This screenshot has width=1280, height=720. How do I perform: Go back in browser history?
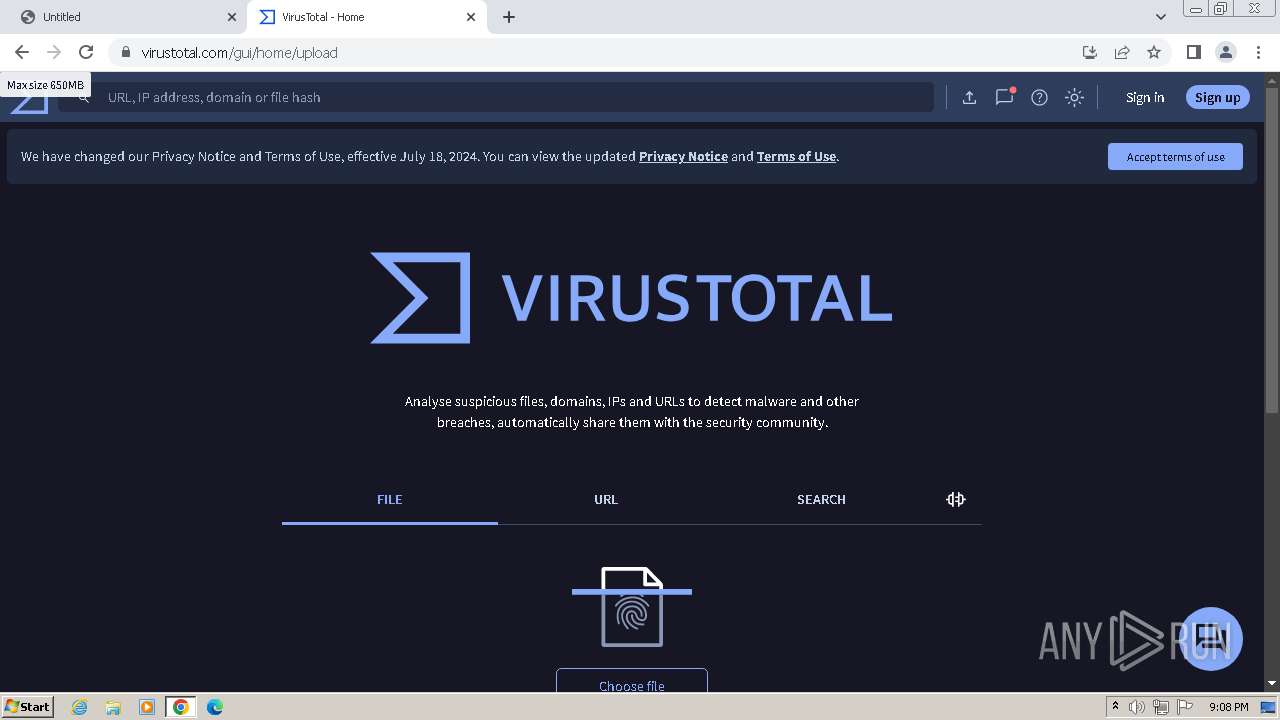pyautogui.click(x=22, y=52)
